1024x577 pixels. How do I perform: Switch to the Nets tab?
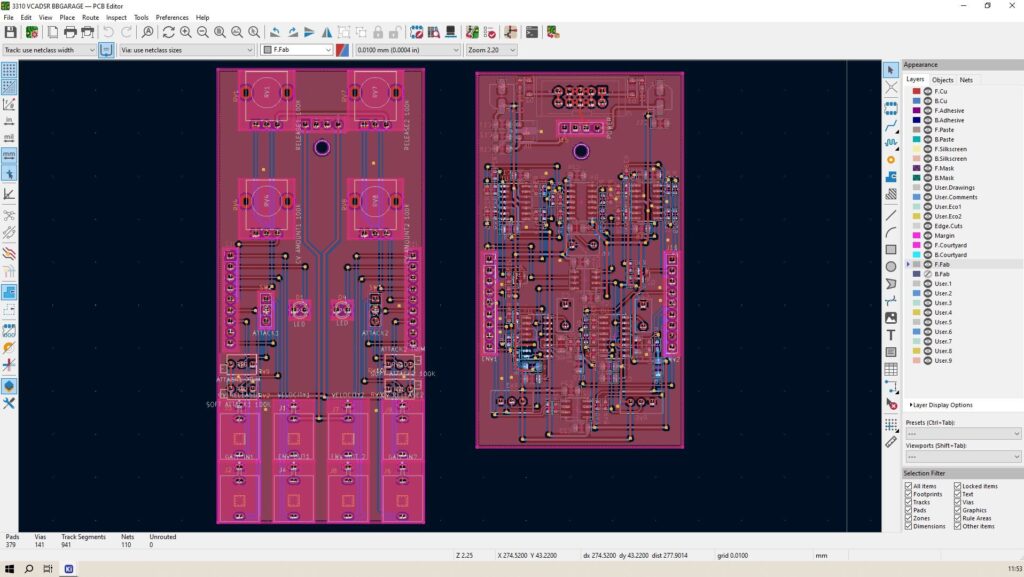966,79
